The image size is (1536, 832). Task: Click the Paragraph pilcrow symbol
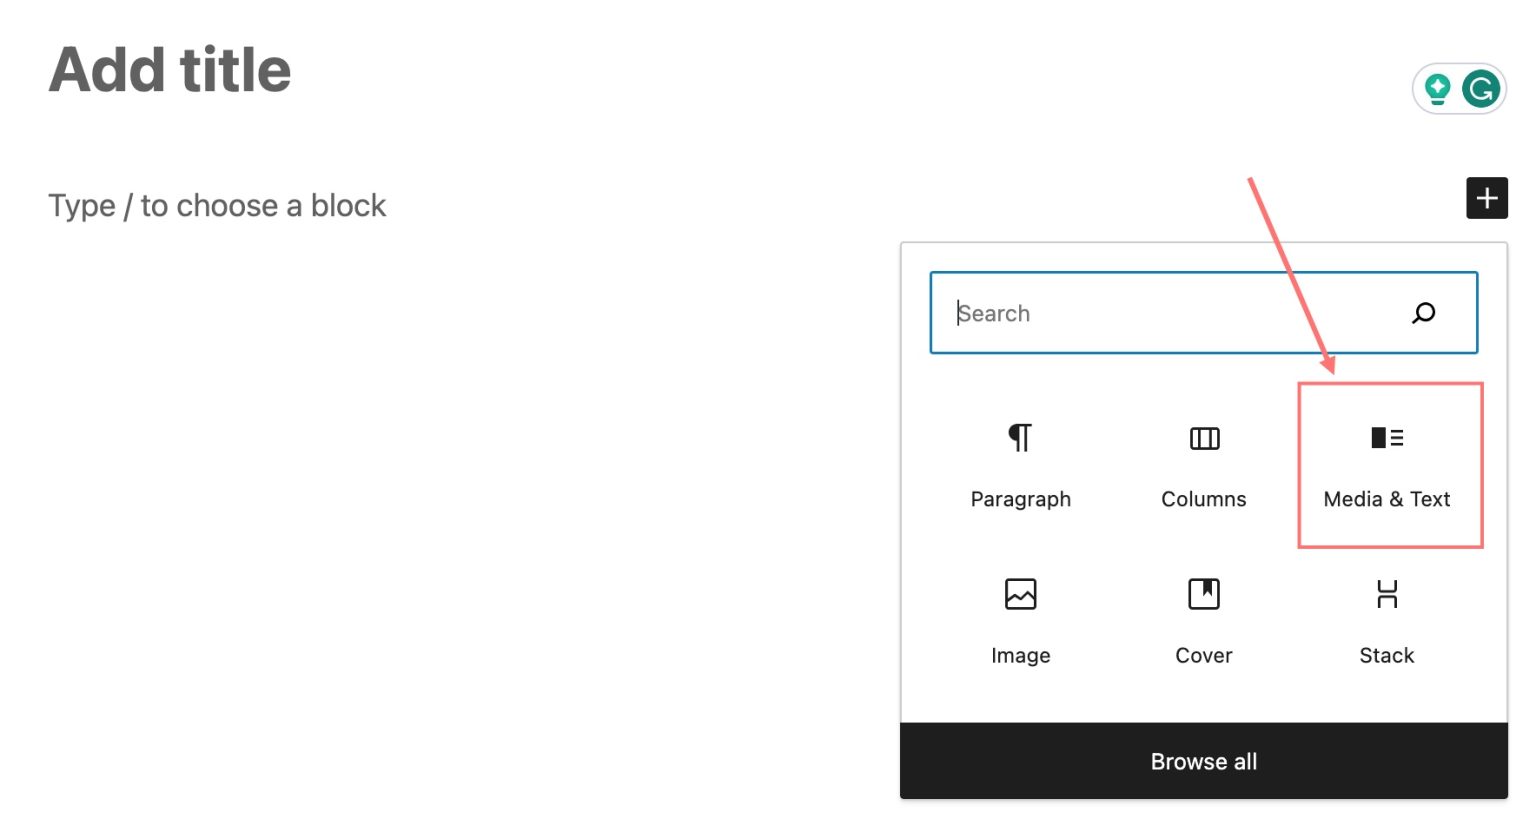tap(1019, 438)
